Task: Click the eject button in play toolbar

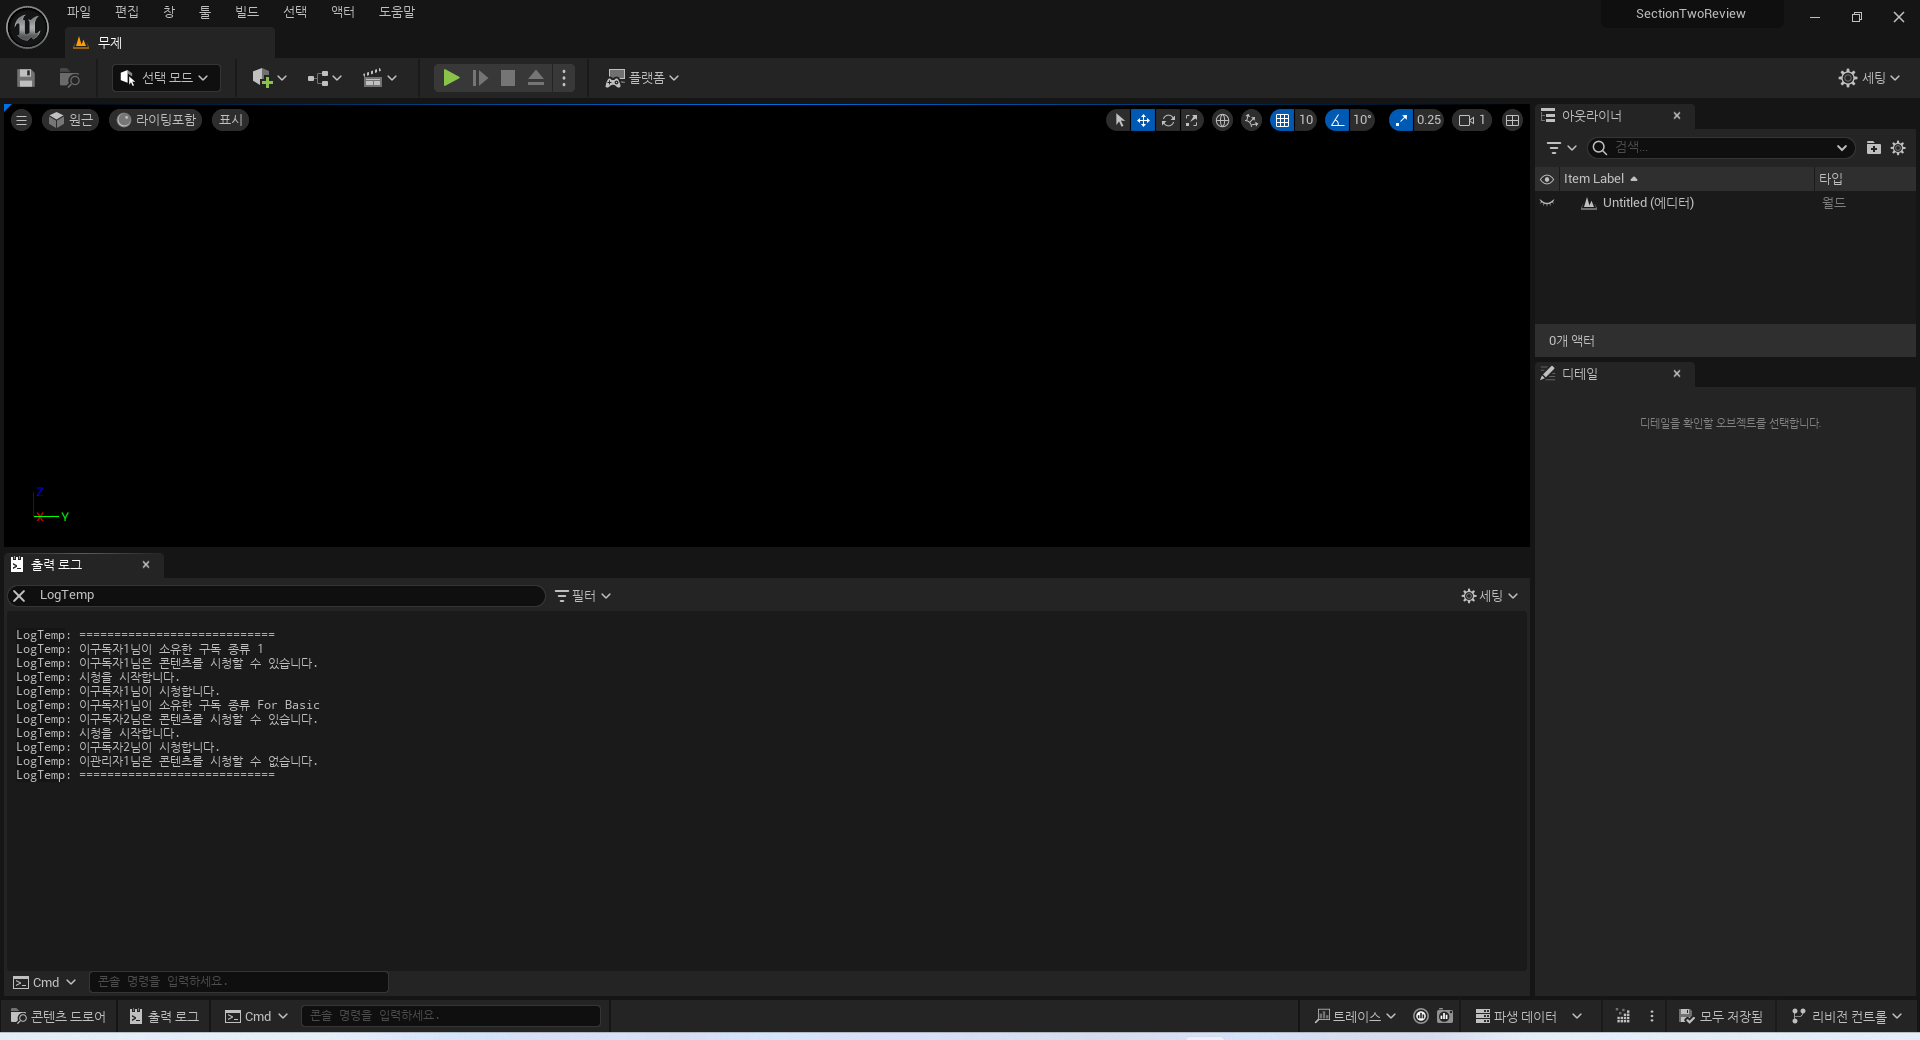Action: (x=536, y=78)
